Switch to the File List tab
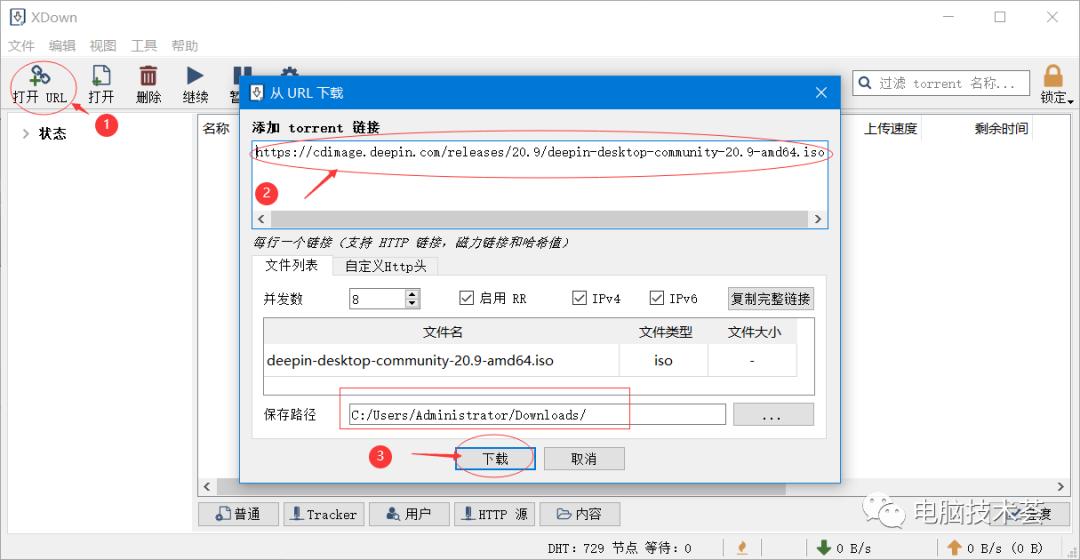Screen dimensions: 1080x560 (292, 265)
